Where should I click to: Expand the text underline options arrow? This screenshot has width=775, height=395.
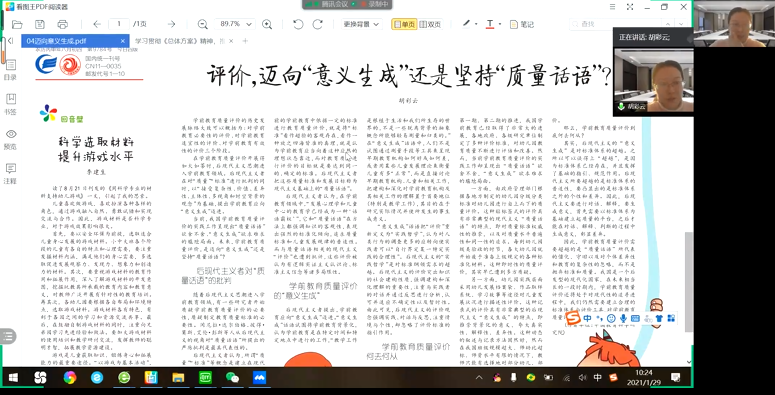click(500, 24)
